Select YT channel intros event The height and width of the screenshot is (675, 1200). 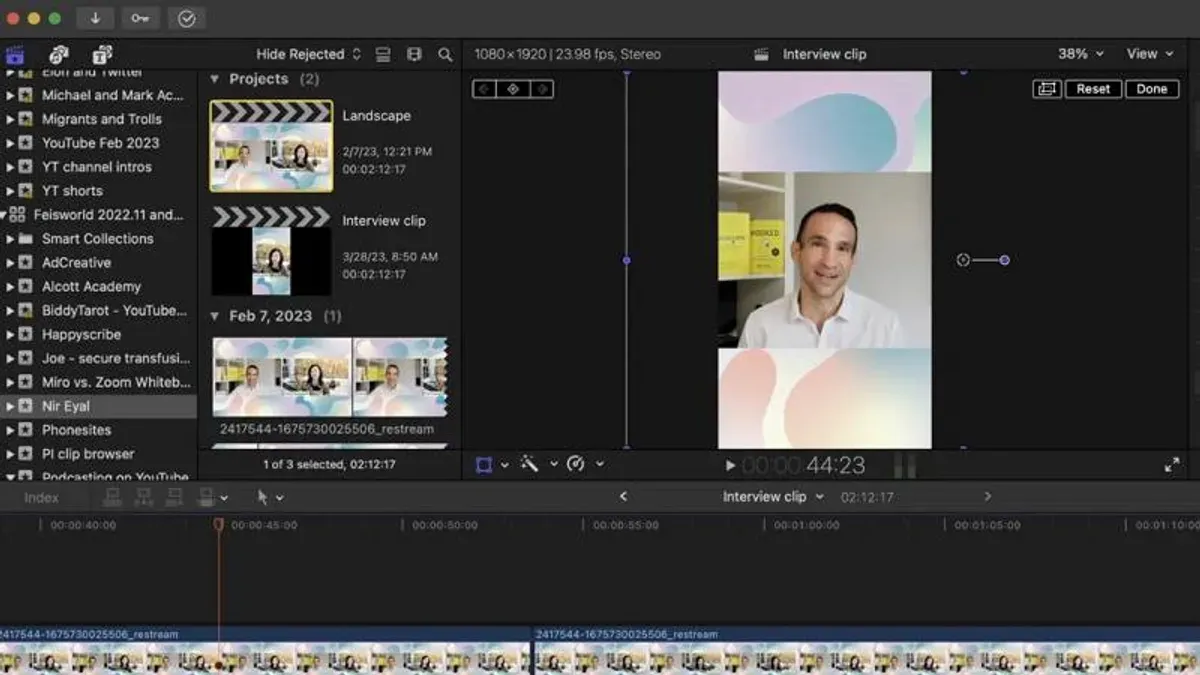(96, 167)
